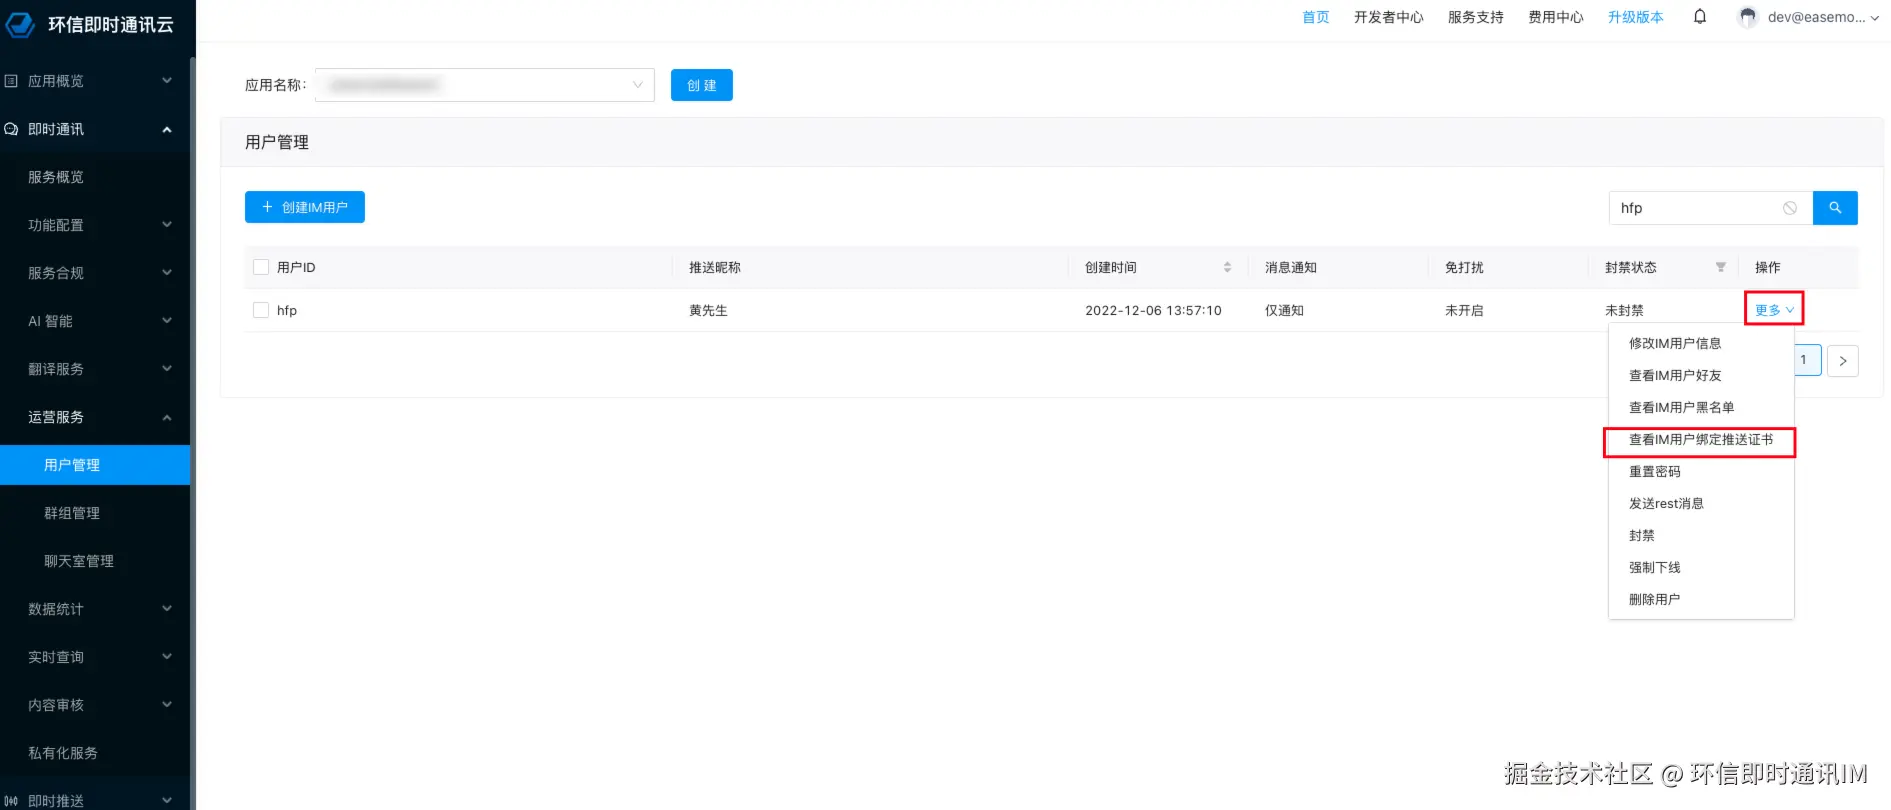Click the 未开启 cell
Screen dimensions: 1891x810
pyautogui.click(x=1464, y=310)
